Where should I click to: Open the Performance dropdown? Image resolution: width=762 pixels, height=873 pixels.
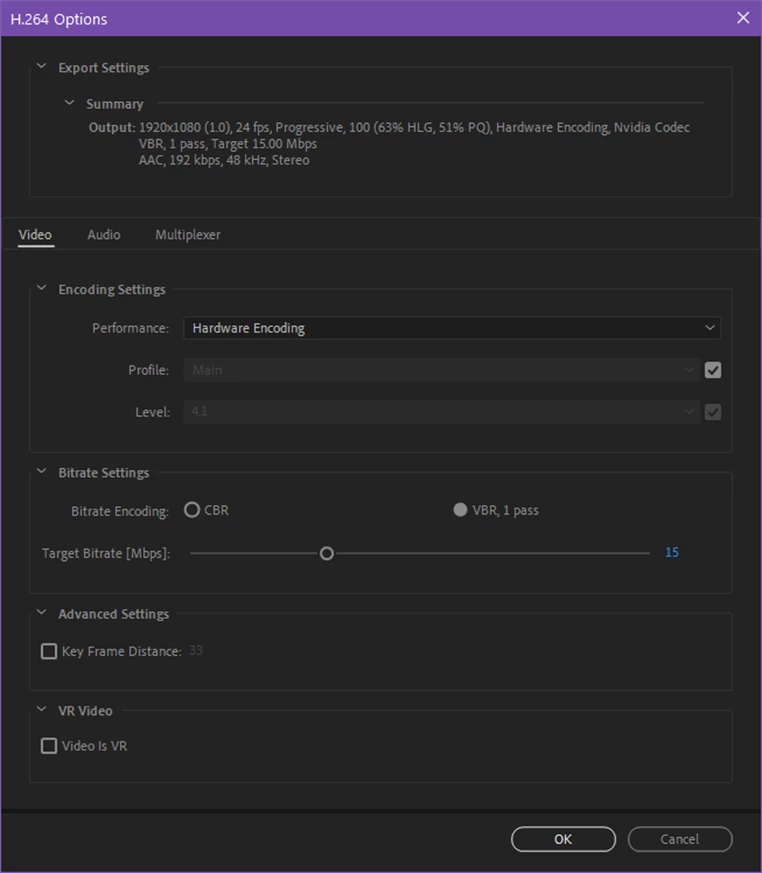point(452,328)
